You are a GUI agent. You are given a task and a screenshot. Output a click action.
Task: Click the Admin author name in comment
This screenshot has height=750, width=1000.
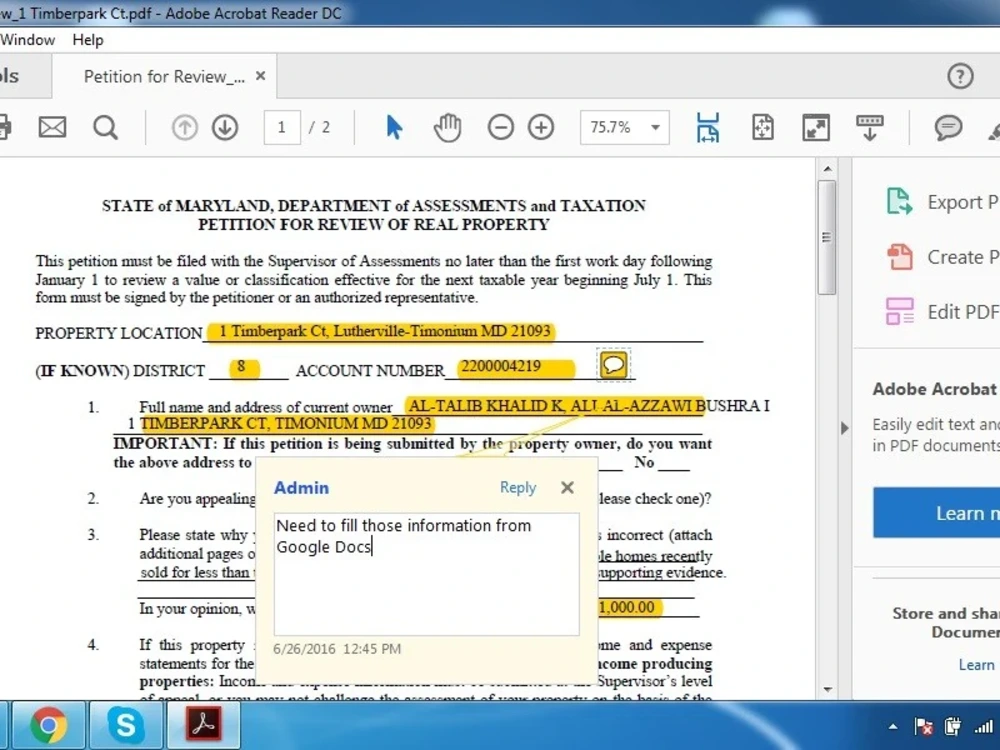point(302,488)
